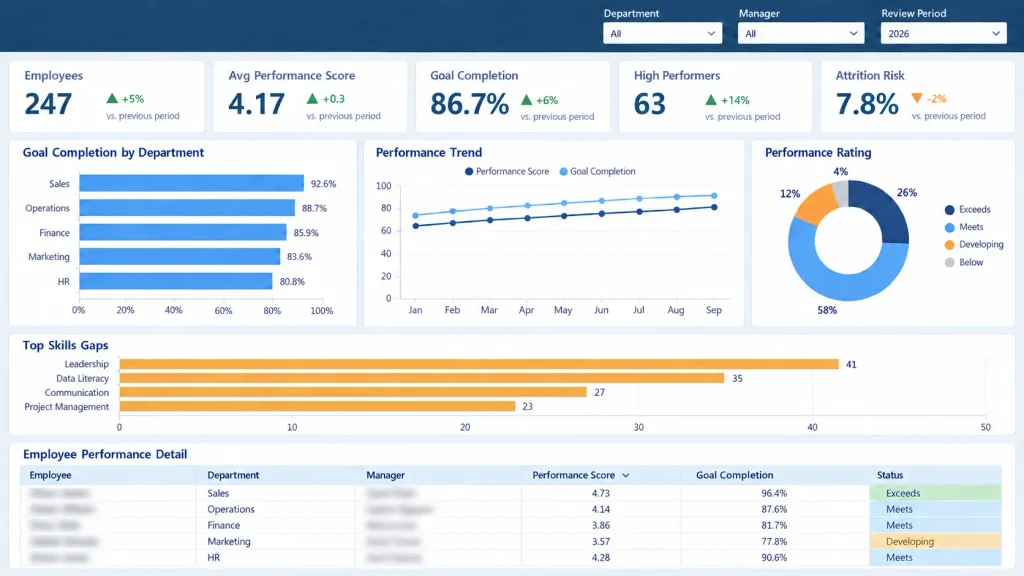1024x576 pixels.
Task: Click the 247 Employees value
Action: click(x=48, y=104)
